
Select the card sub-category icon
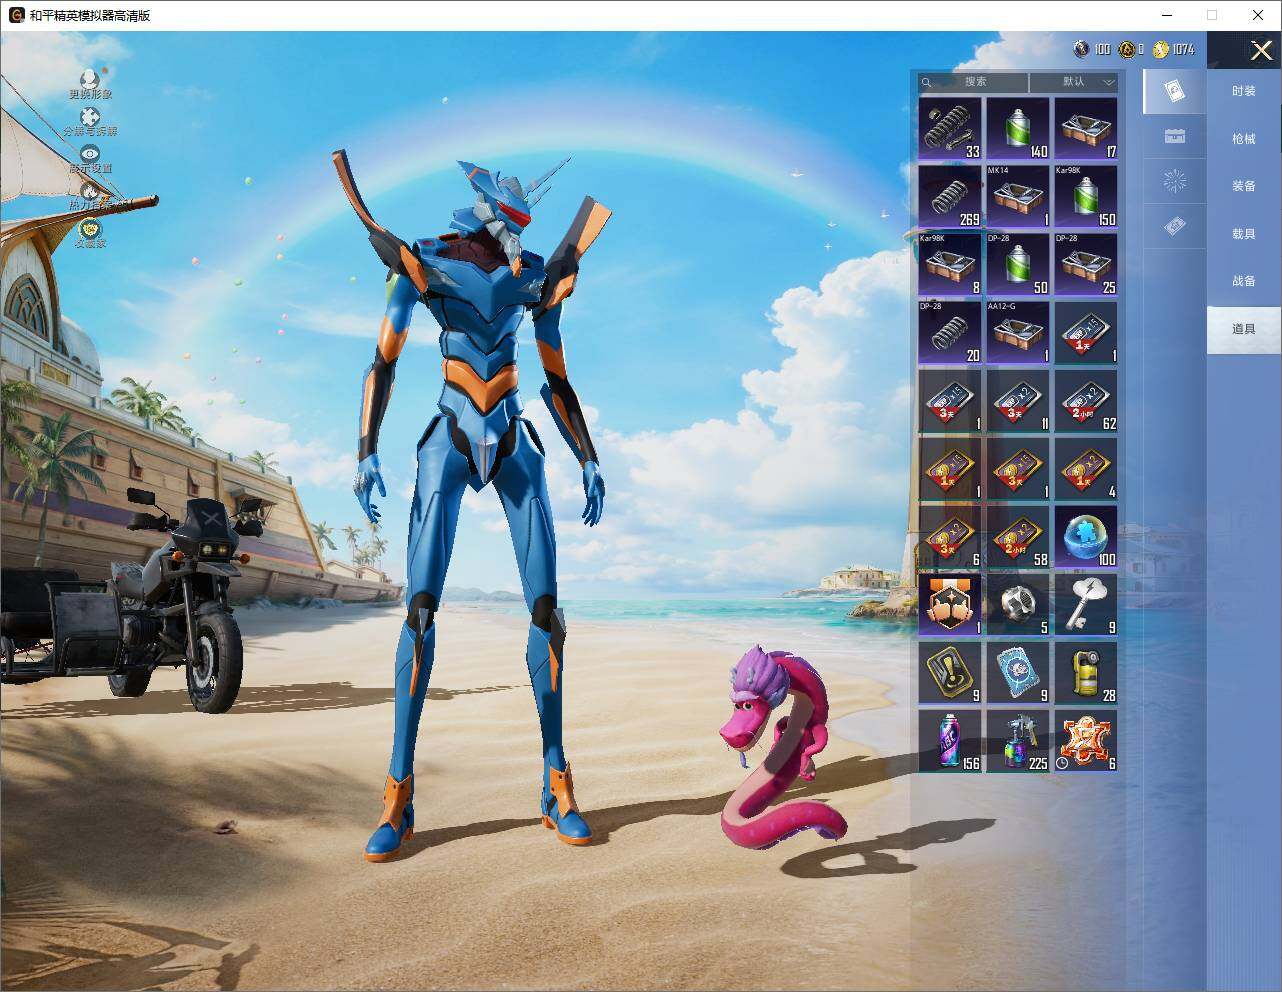1175,92
